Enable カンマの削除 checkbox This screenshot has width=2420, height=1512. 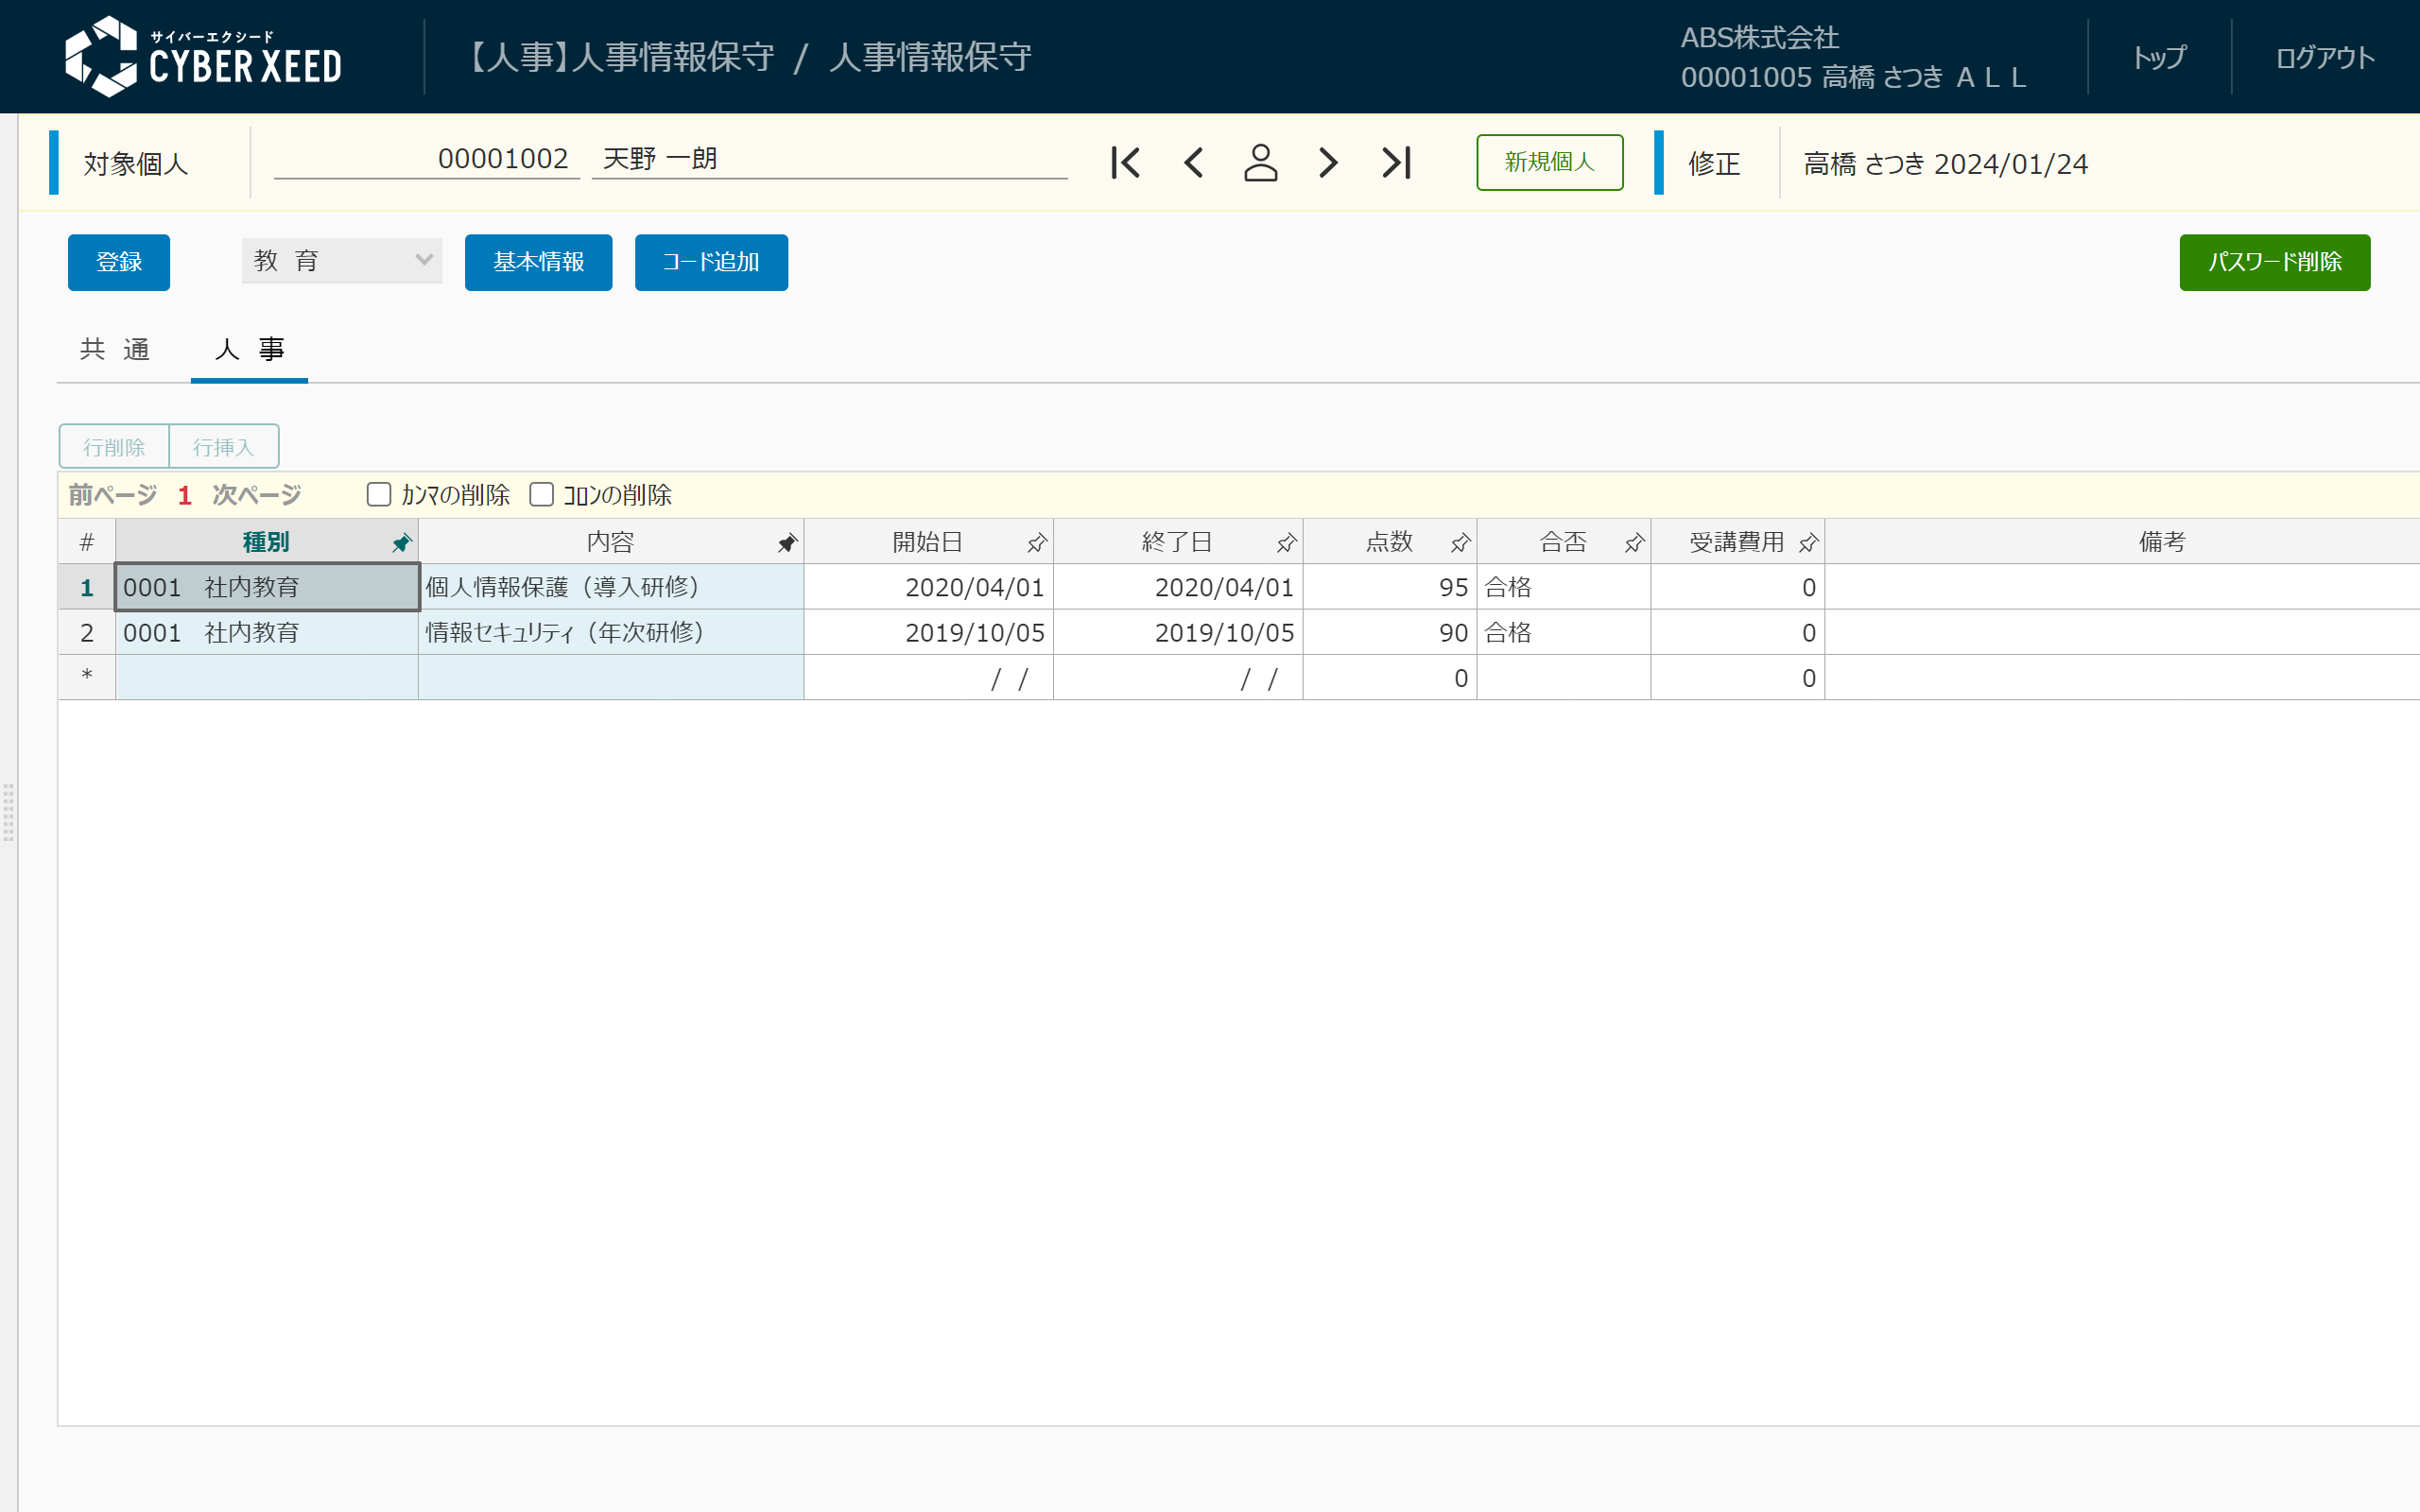pos(379,495)
